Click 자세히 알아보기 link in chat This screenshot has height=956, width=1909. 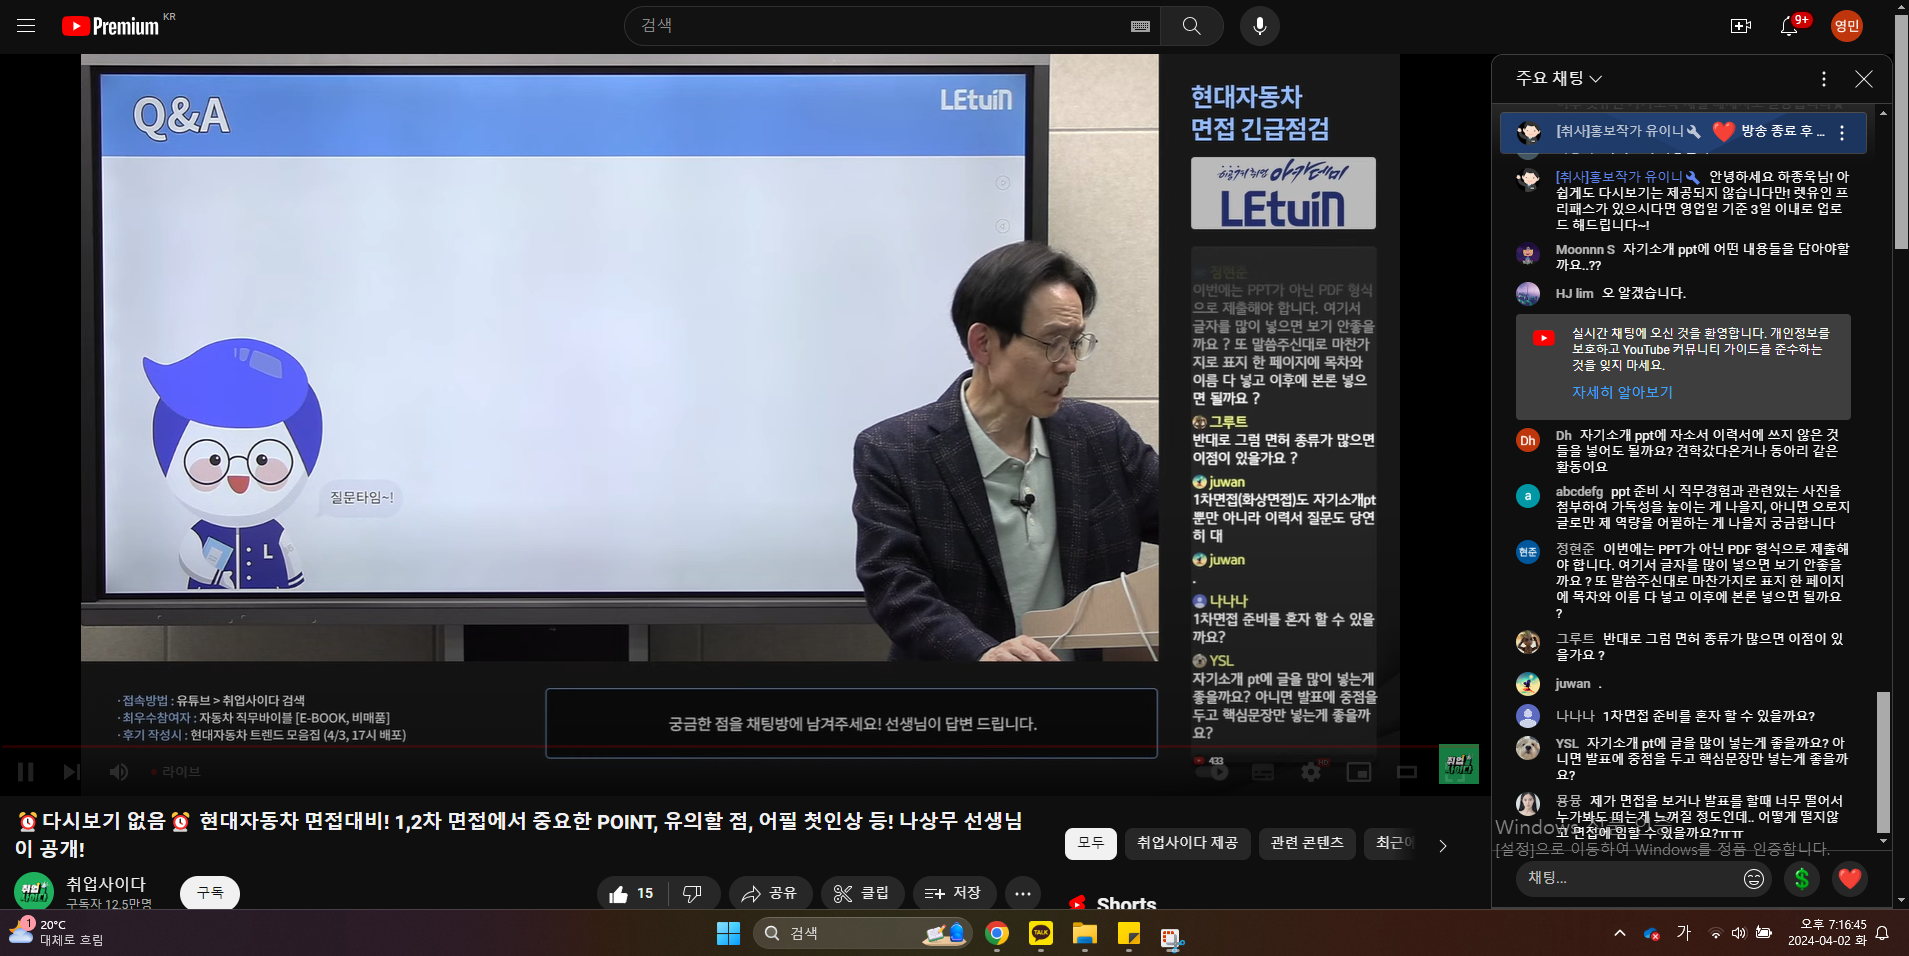tap(1622, 392)
